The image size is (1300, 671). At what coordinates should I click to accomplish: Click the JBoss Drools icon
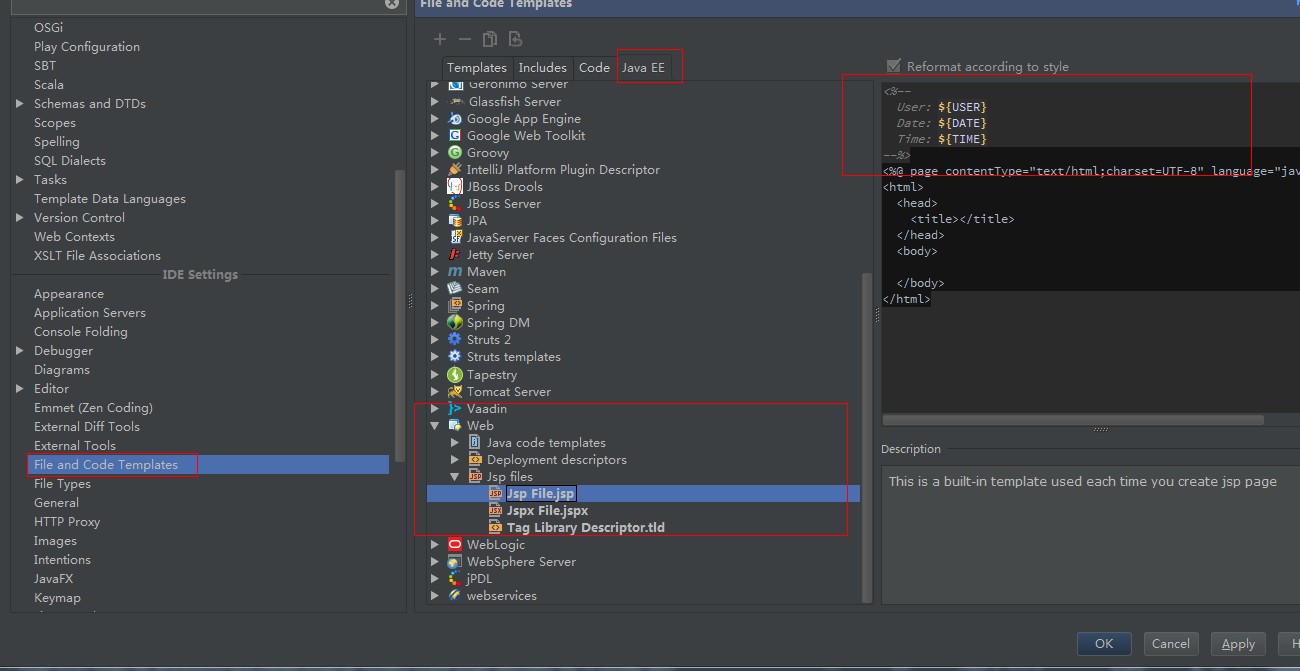[x=455, y=186]
